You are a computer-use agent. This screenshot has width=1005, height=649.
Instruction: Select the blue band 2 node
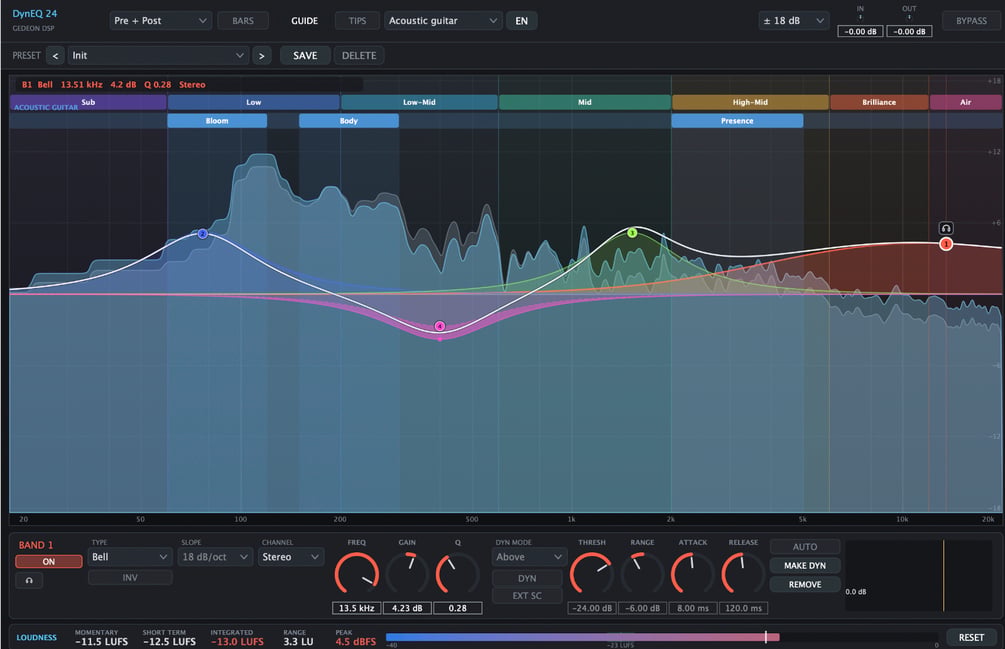(x=203, y=234)
